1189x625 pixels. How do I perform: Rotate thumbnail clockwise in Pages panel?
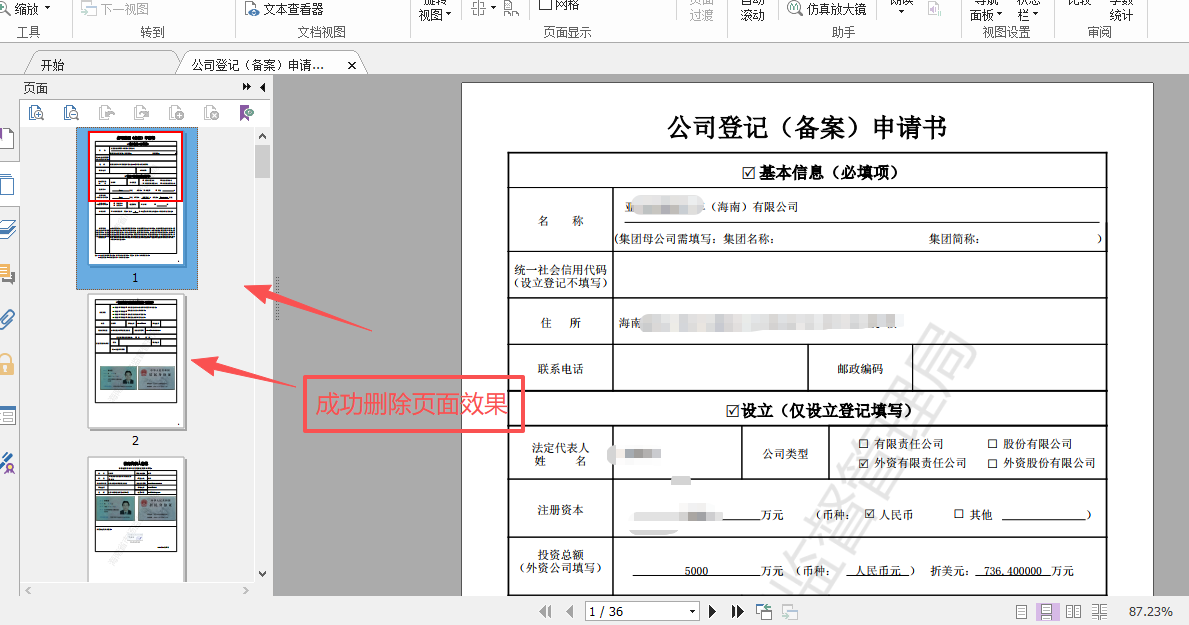(141, 113)
